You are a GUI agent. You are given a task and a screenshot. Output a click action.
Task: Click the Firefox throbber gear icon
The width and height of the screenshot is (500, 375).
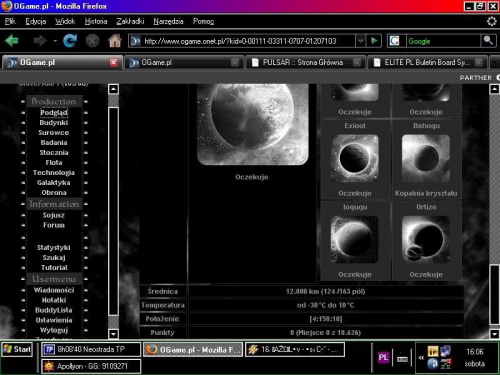(492, 21)
